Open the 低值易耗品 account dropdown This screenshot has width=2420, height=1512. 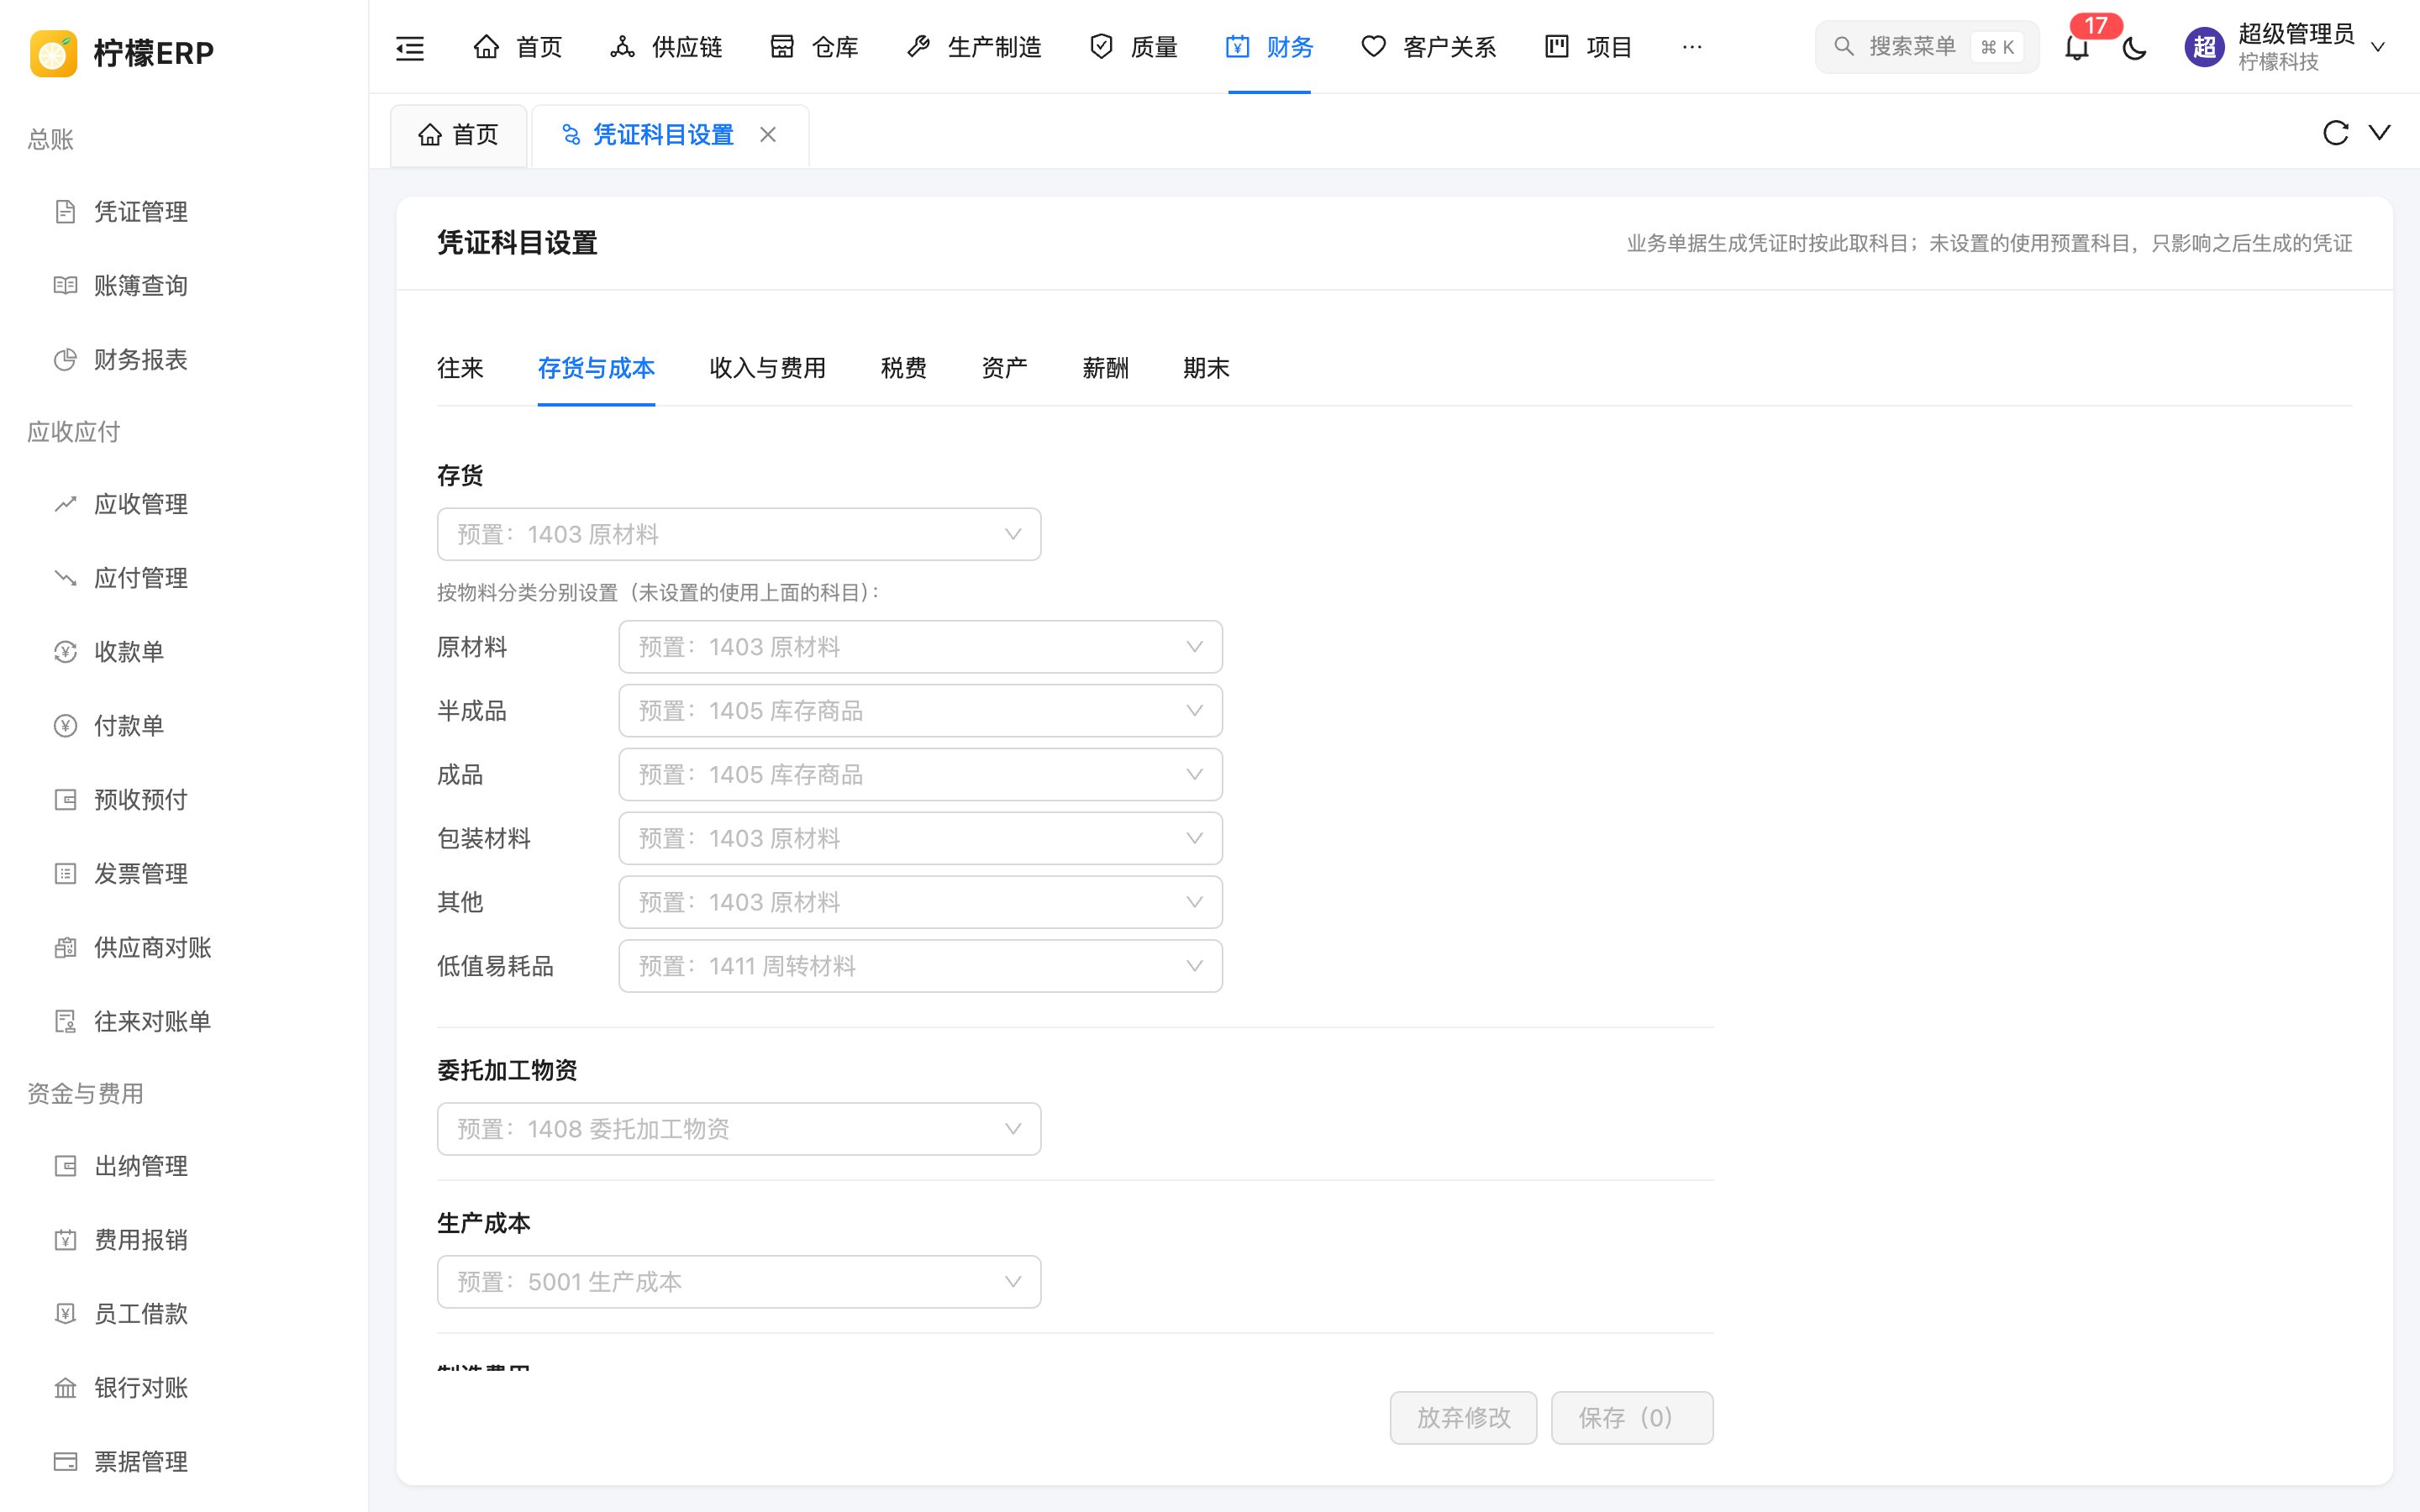click(920, 966)
